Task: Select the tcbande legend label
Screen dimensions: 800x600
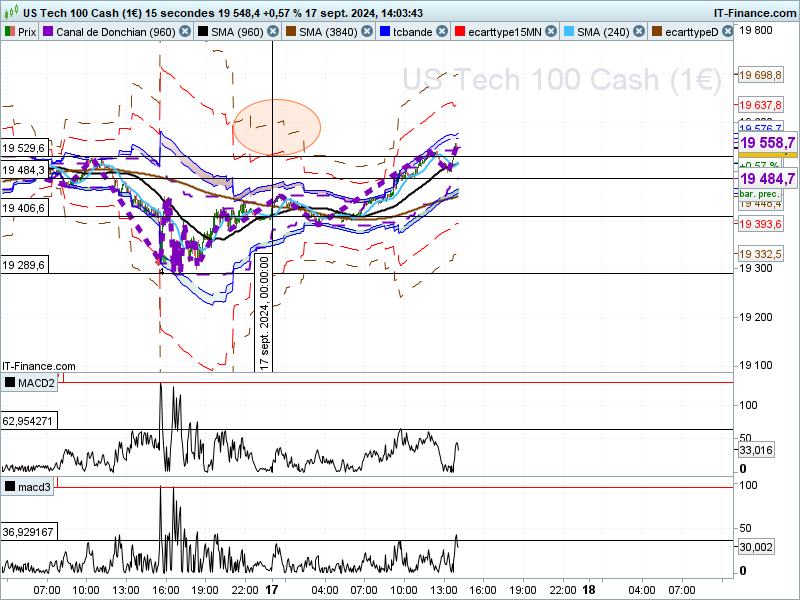Action: pyautogui.click(x=413, y=32)
